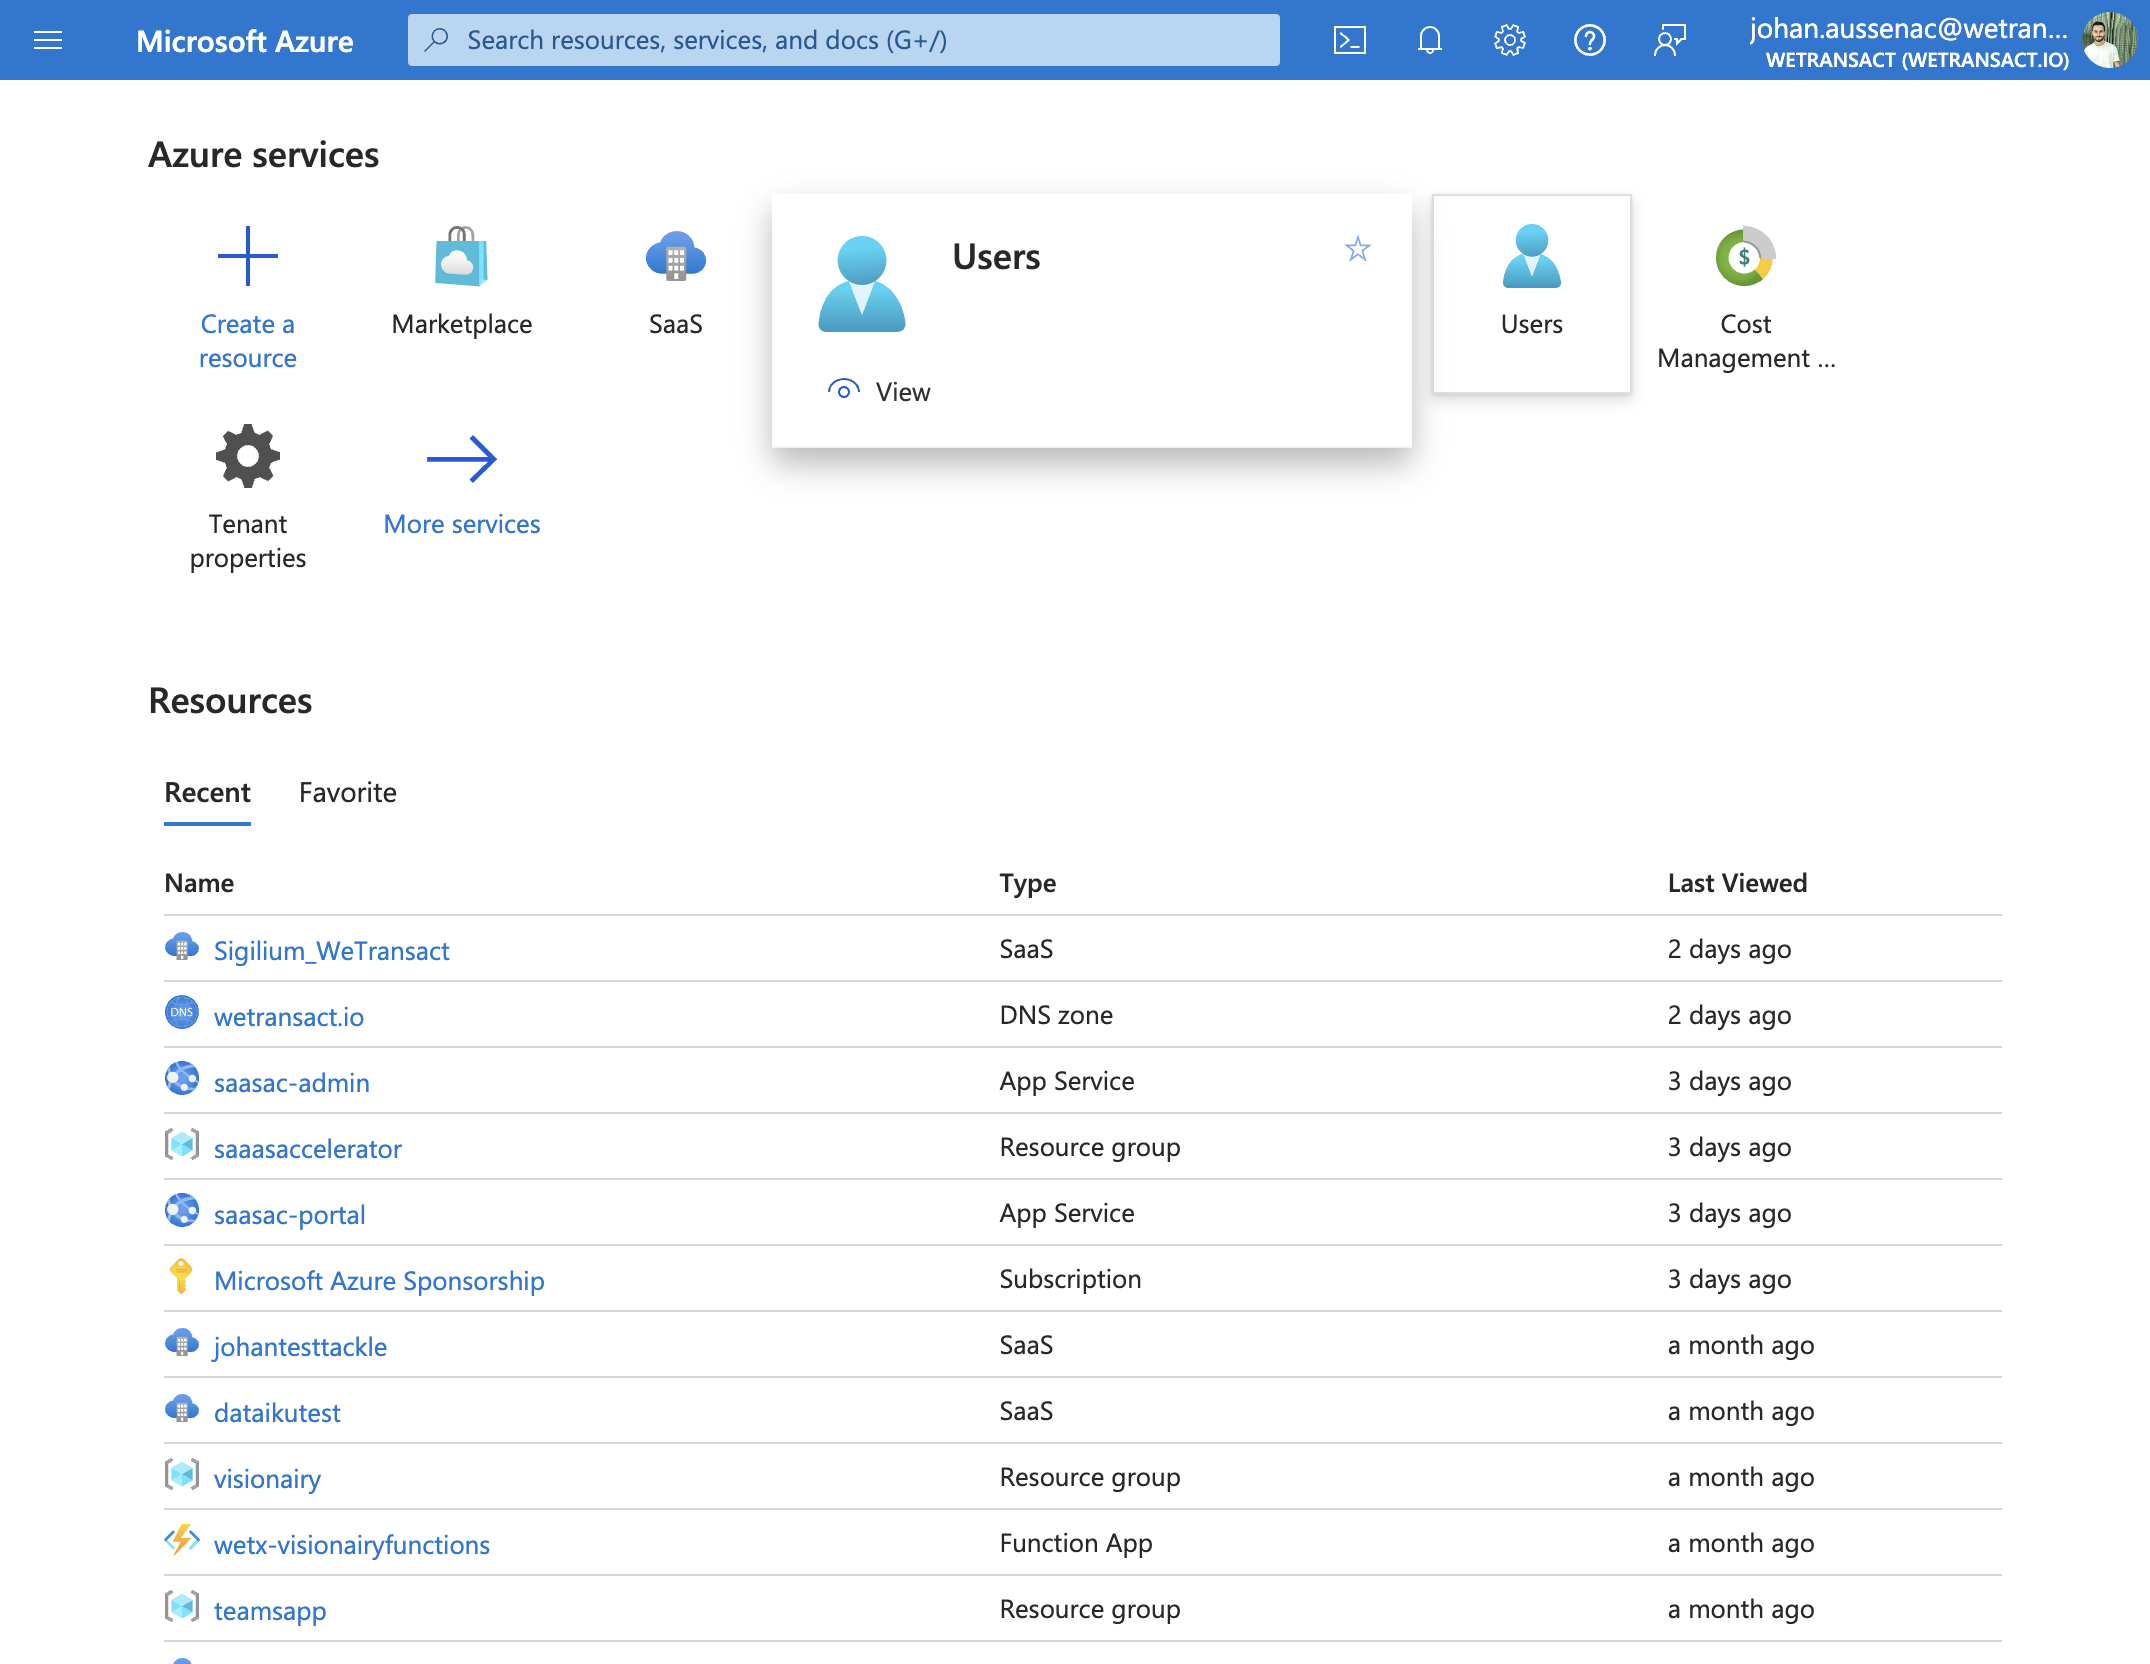The width and height of the screenshot is (2150, 1664).
Task: Click the Create a resource plus icon
Action: click(248, 256)
